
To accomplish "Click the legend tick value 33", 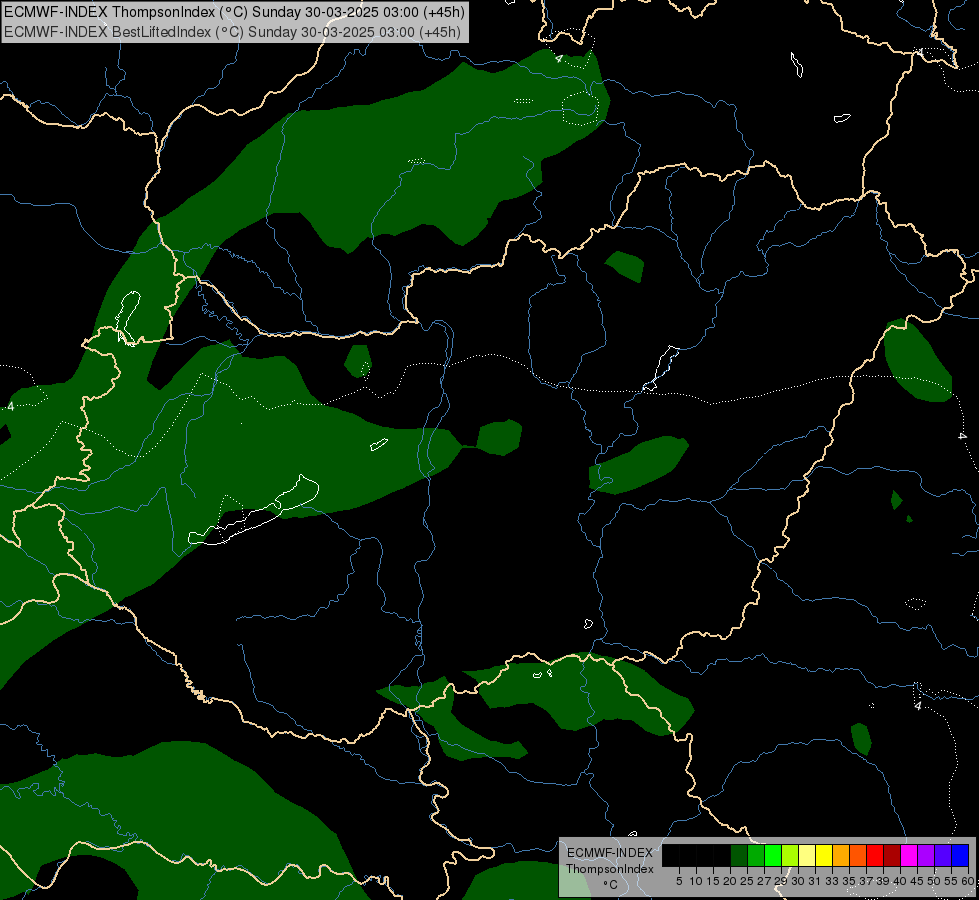I will pos(832,881).
